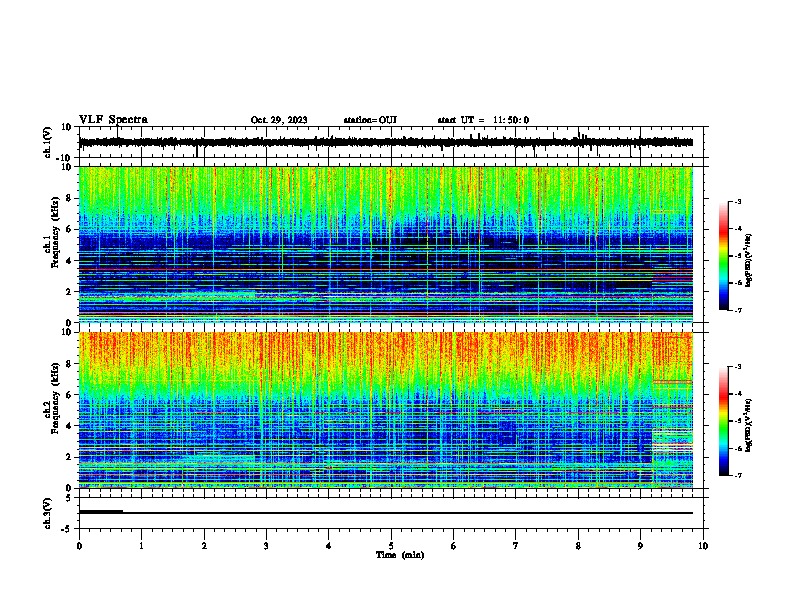Screen dimensions: 792x612
Task: Click the 'start UT = 11:50:0' label
Action: (483, 120)
